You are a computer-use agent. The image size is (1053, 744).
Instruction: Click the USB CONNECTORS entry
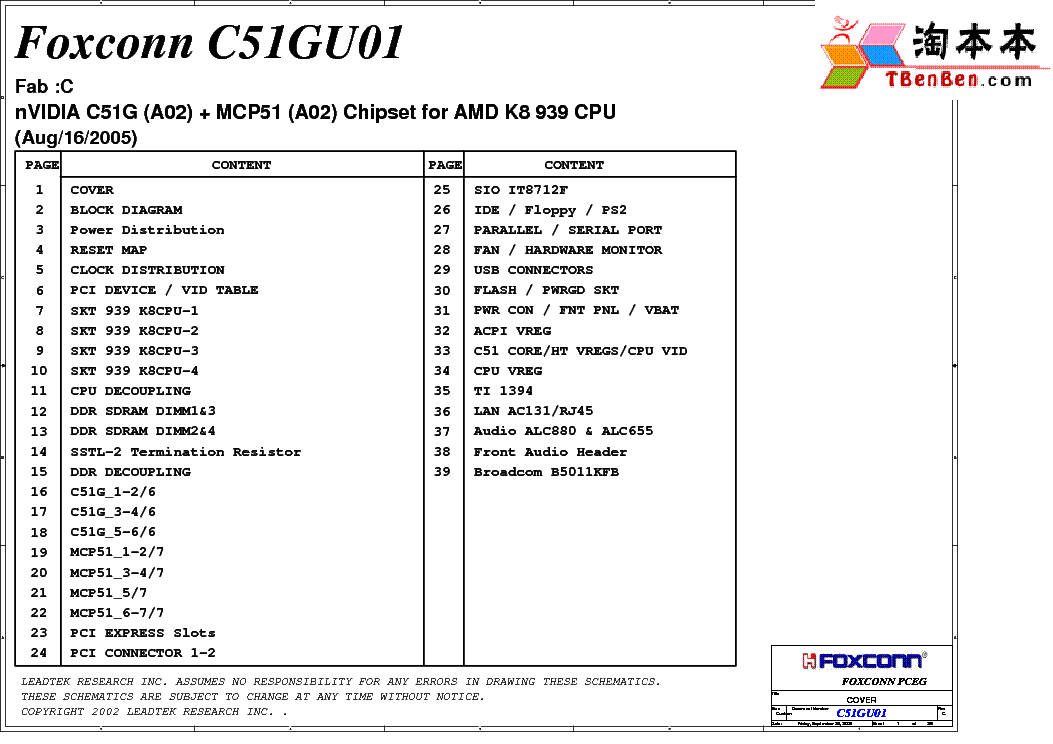[533, 270]
